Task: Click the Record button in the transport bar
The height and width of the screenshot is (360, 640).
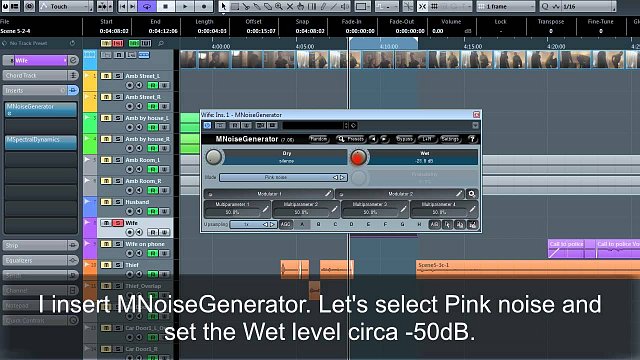Action: pos(204,6)
